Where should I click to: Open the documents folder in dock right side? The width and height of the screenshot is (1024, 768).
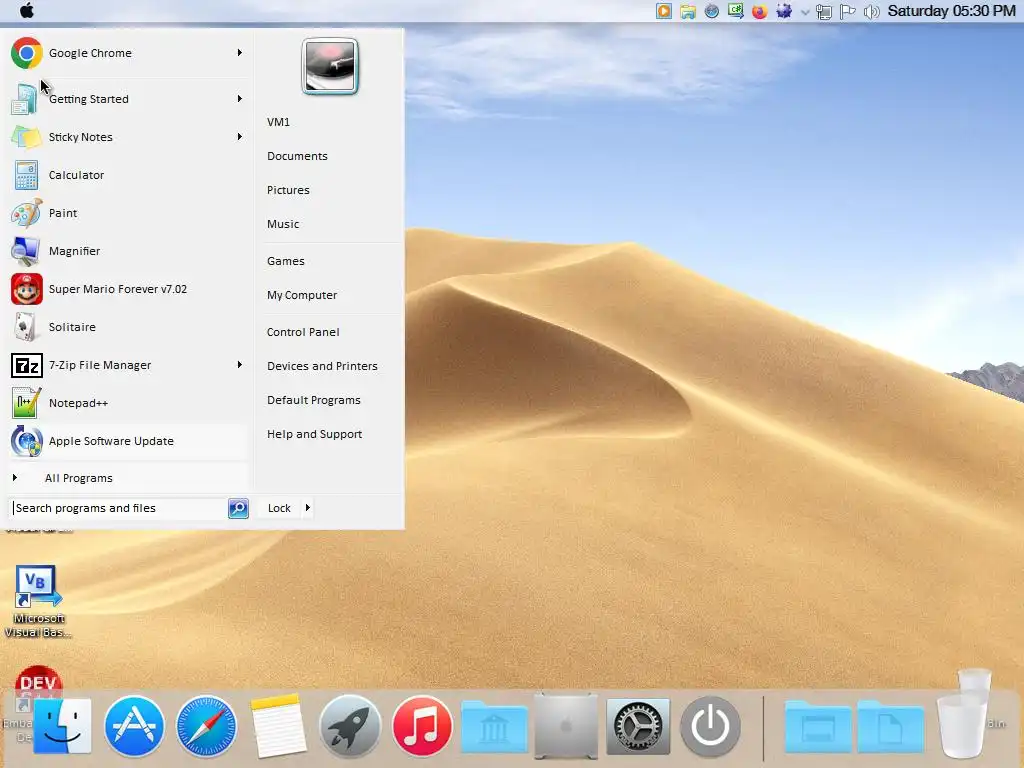point(890,727)
